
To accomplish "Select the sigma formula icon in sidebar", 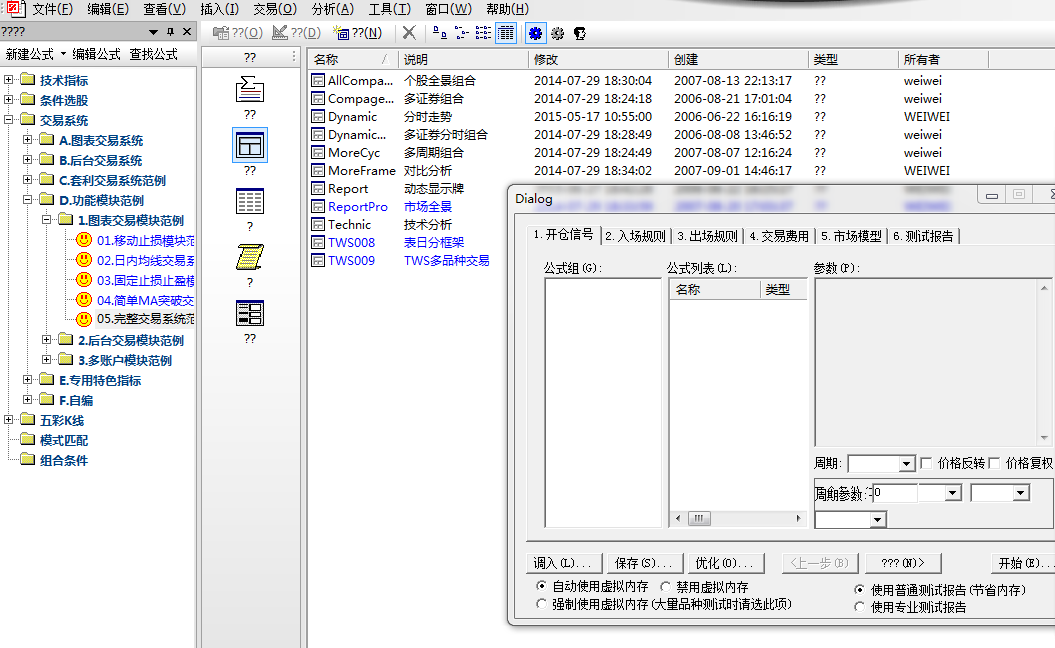I will 249,92.
